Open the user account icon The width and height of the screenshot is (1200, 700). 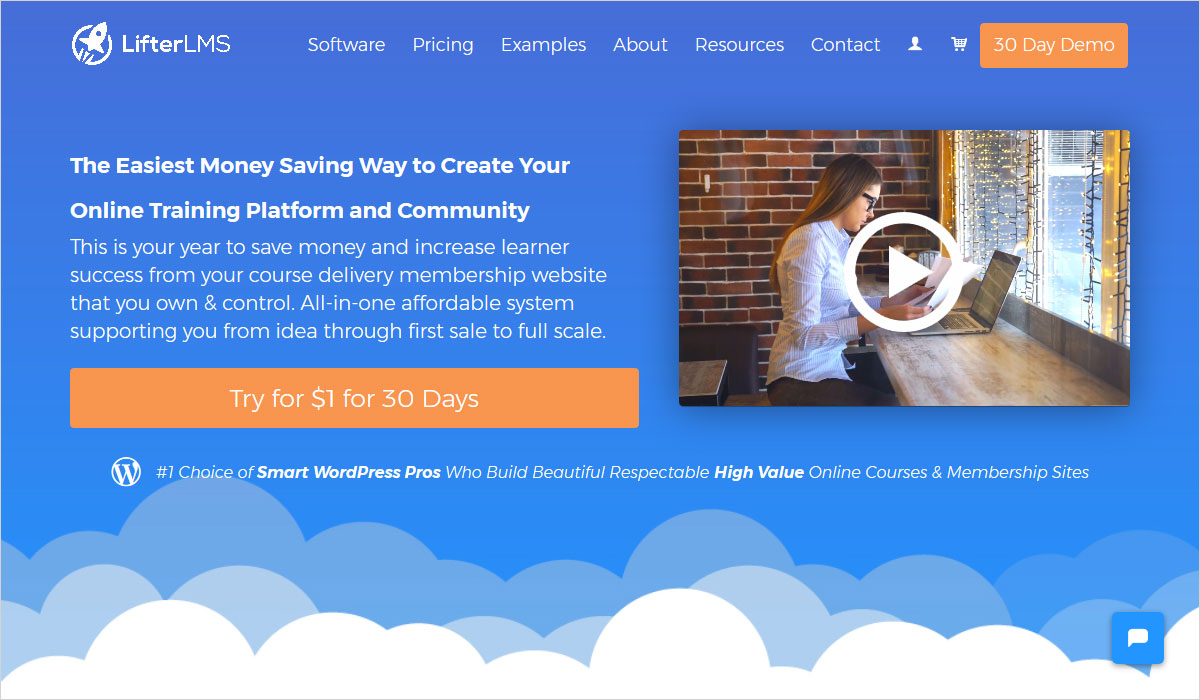click(x=915, y=45)
